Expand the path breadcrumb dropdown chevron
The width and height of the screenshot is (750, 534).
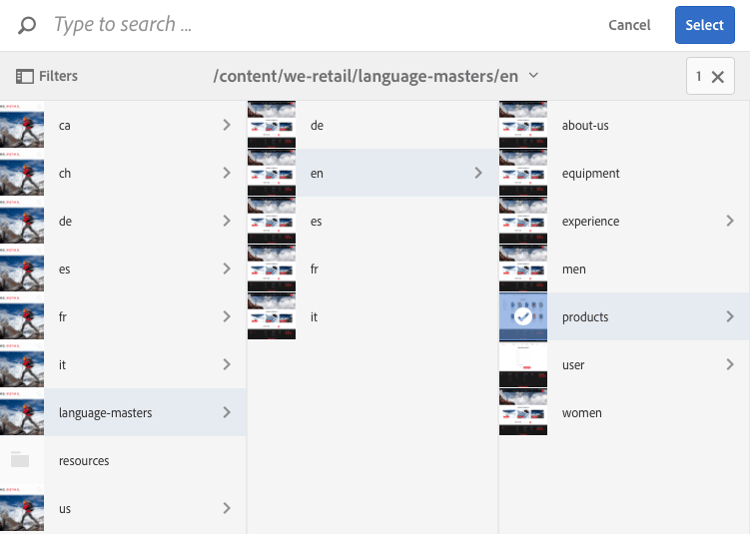pyautogui.click(x=534, y=76)
